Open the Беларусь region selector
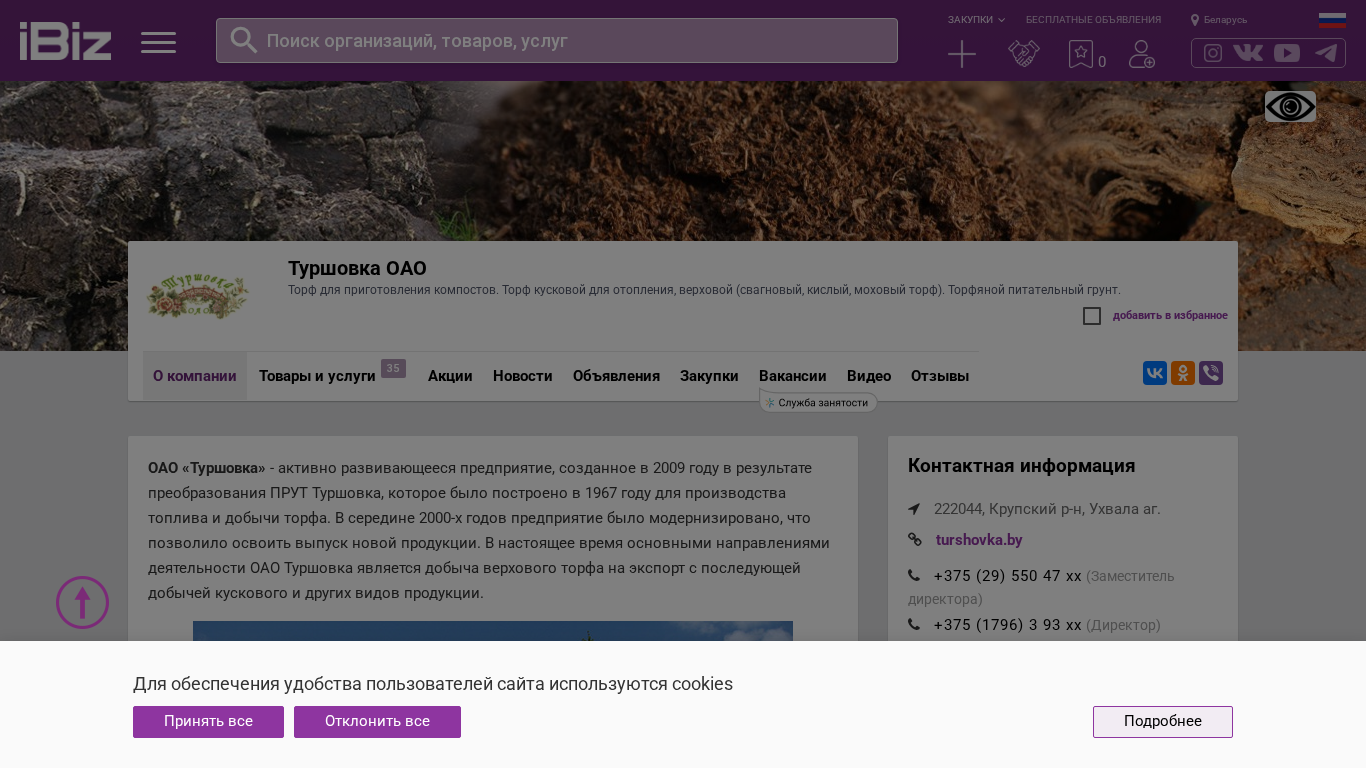This screenshot has width=1366, height=768. 1219,20
